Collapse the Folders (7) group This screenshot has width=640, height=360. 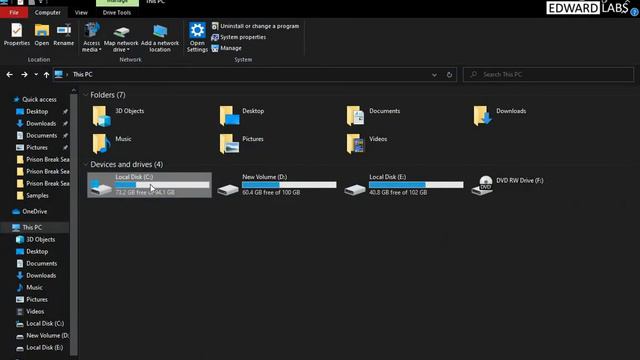coord(86,95)
